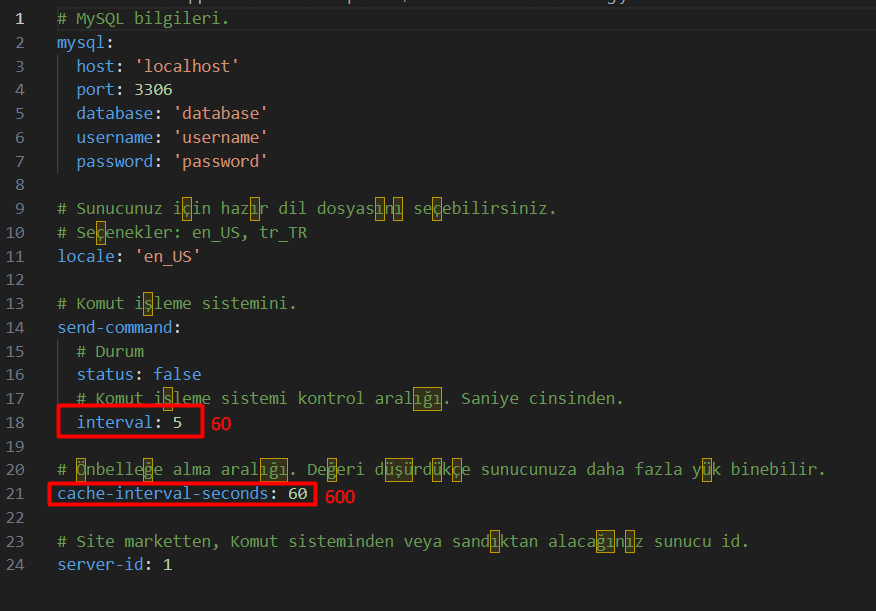Click the 'port' key
This screenshot has width=876, height=611.
click(95, 90)
